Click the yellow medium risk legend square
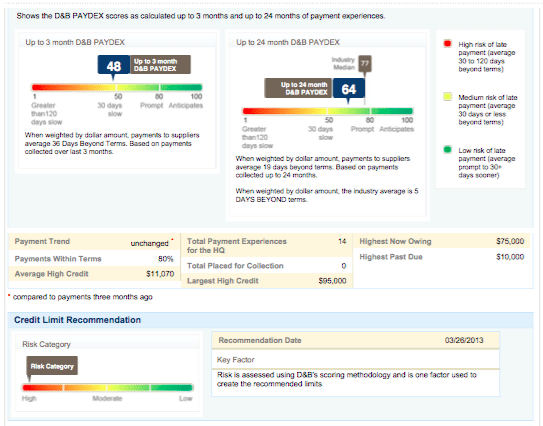The height and width of the screenshot is (426, 543). 447,97
